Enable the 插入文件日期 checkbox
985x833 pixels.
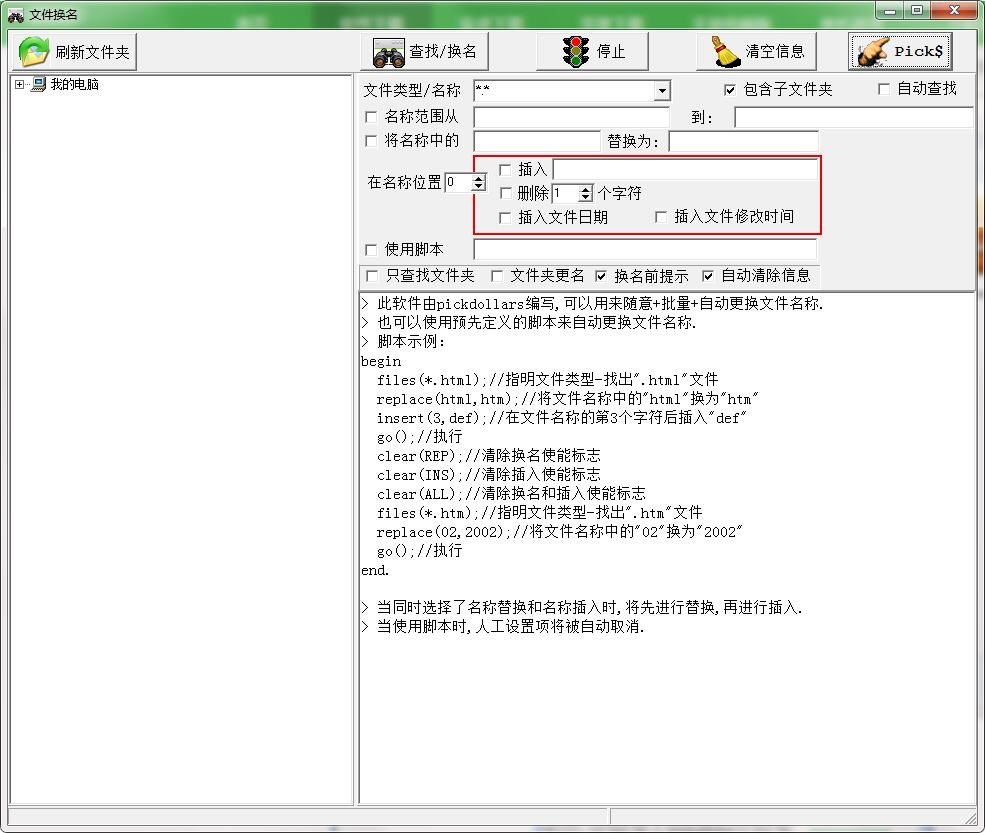point(504,218)
